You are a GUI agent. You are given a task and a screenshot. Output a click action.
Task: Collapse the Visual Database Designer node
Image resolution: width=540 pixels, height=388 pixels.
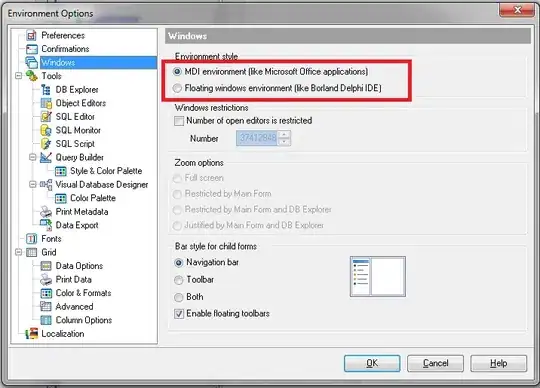click(x=33, y=185)
